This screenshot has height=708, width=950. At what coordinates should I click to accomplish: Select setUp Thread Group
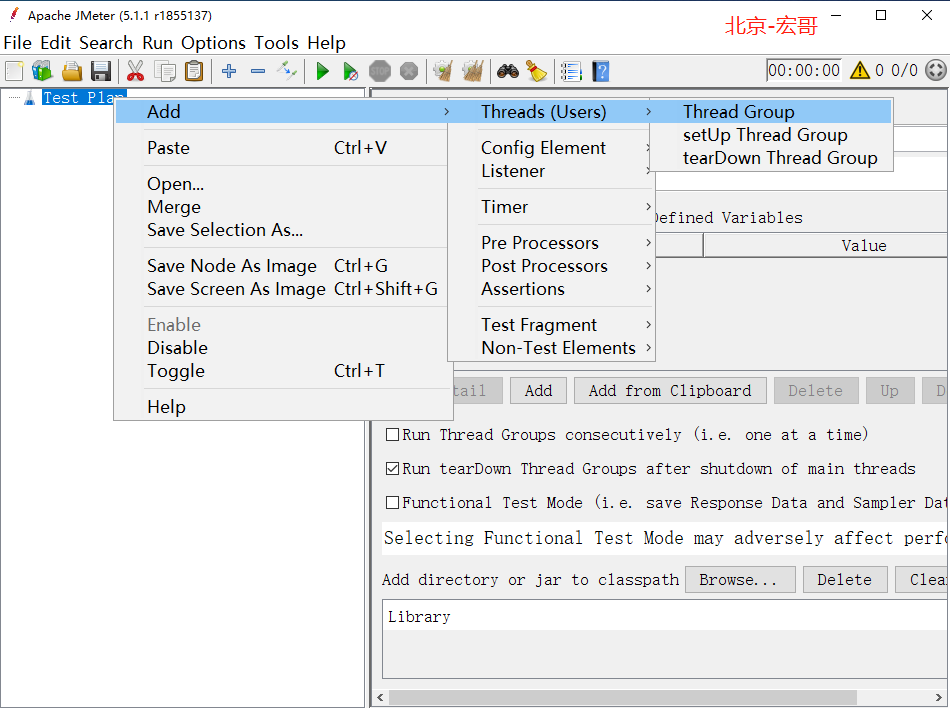click(771, 134)
